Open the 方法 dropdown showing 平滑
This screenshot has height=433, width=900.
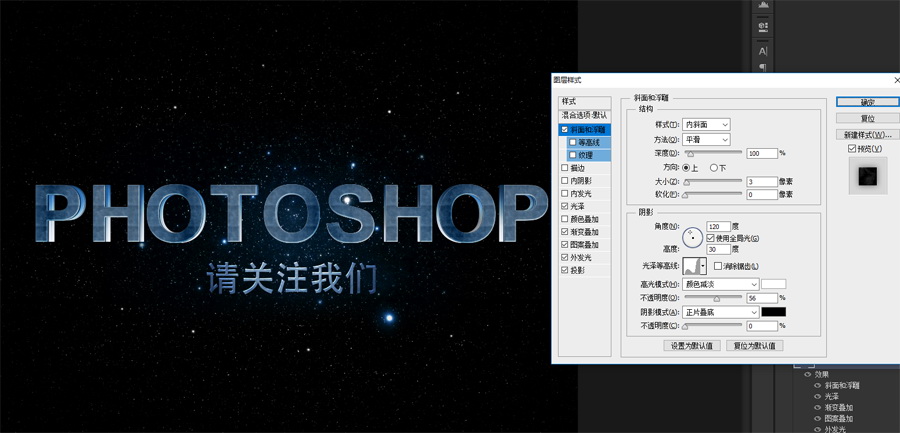coord(706,140)
